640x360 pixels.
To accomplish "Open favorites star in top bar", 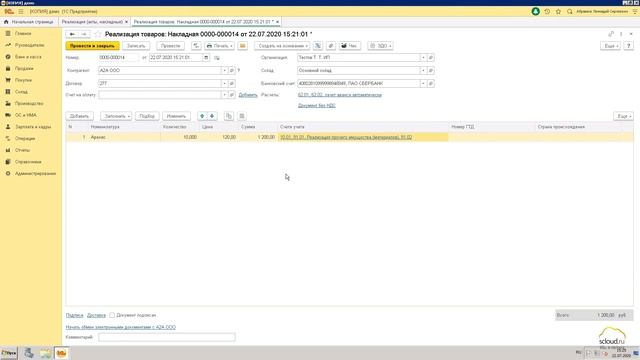I will (x=558, y=11).
